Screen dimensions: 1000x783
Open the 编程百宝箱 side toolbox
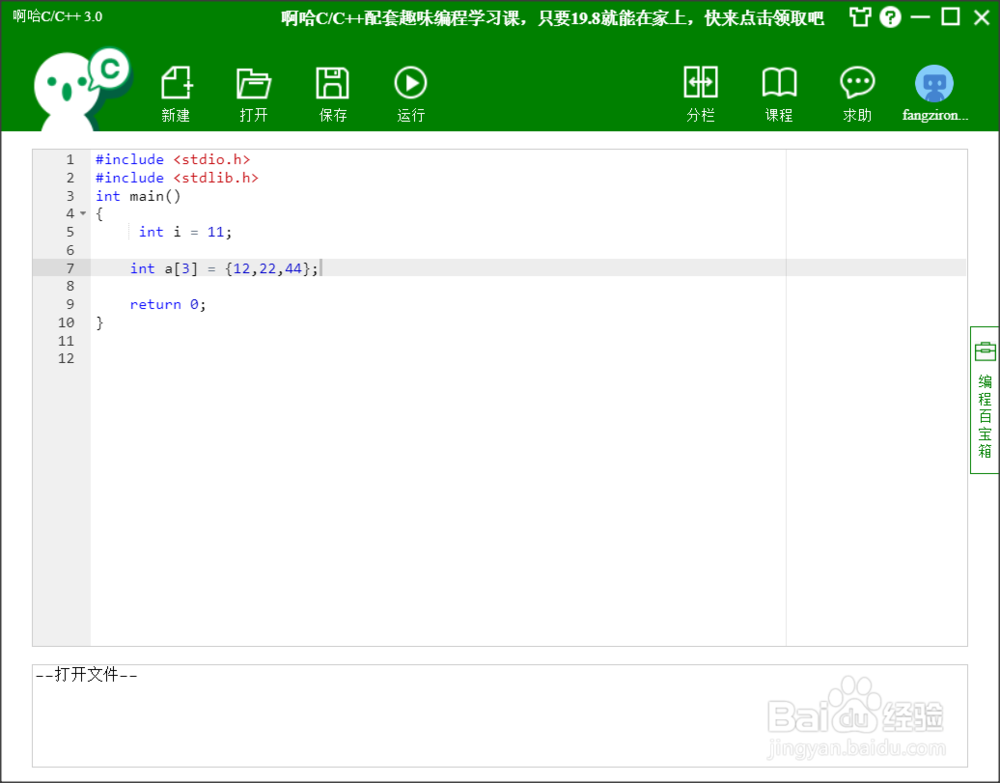tap(985, 400)
